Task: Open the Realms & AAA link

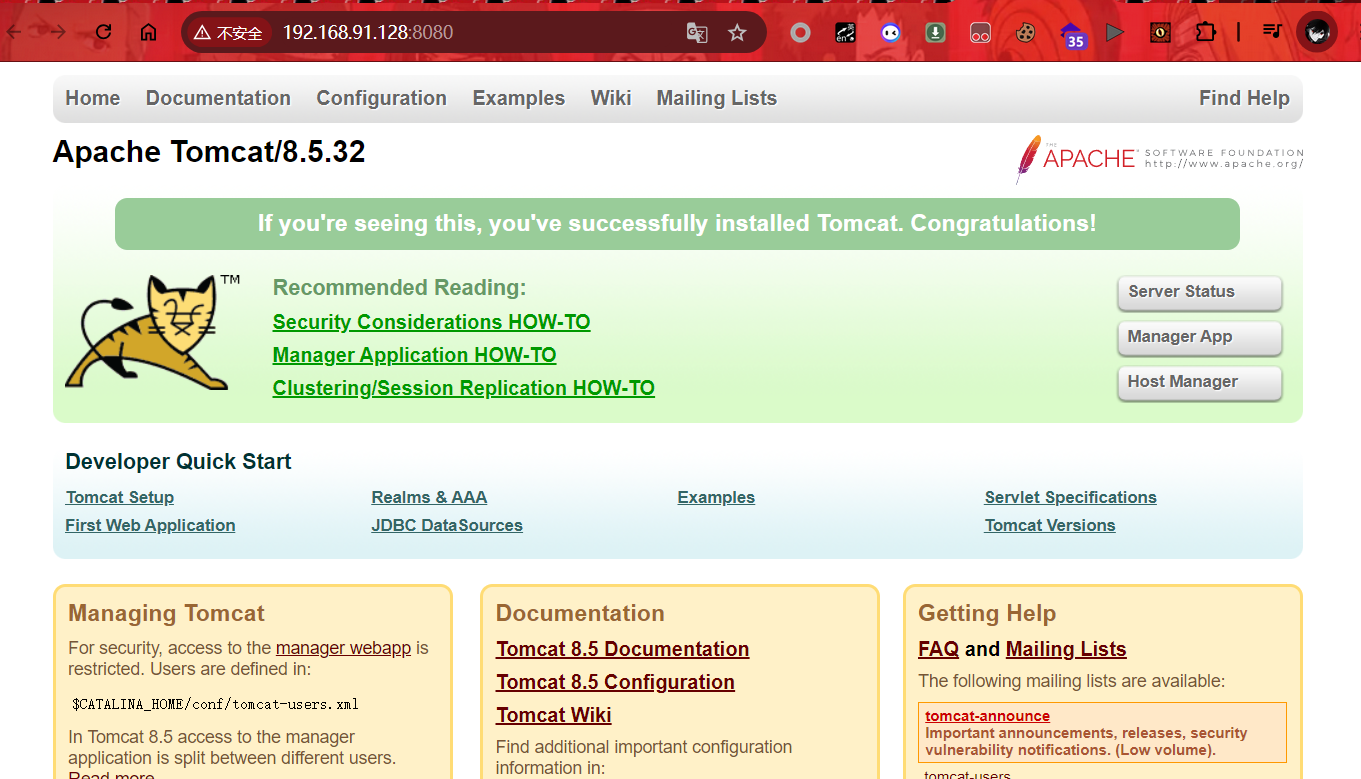Action: [429, 497]
